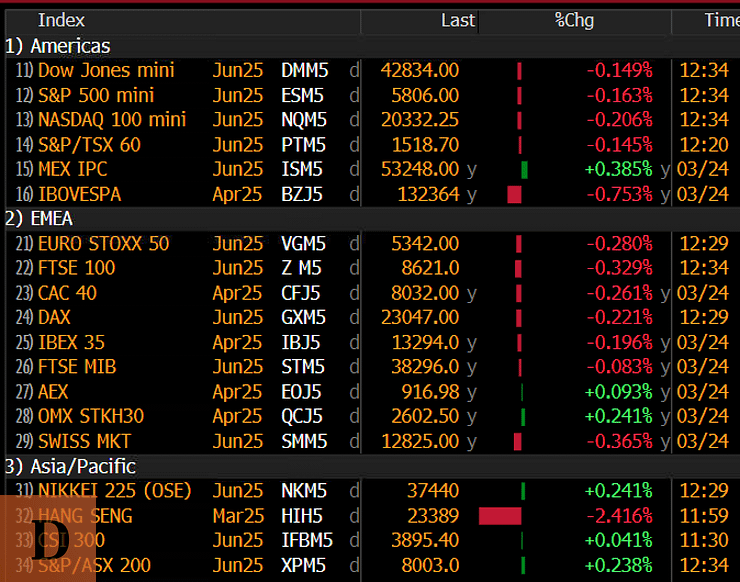Click the %Chg column header
The height and width of the screenshot is (582, 740).
(x=574, y=20)
